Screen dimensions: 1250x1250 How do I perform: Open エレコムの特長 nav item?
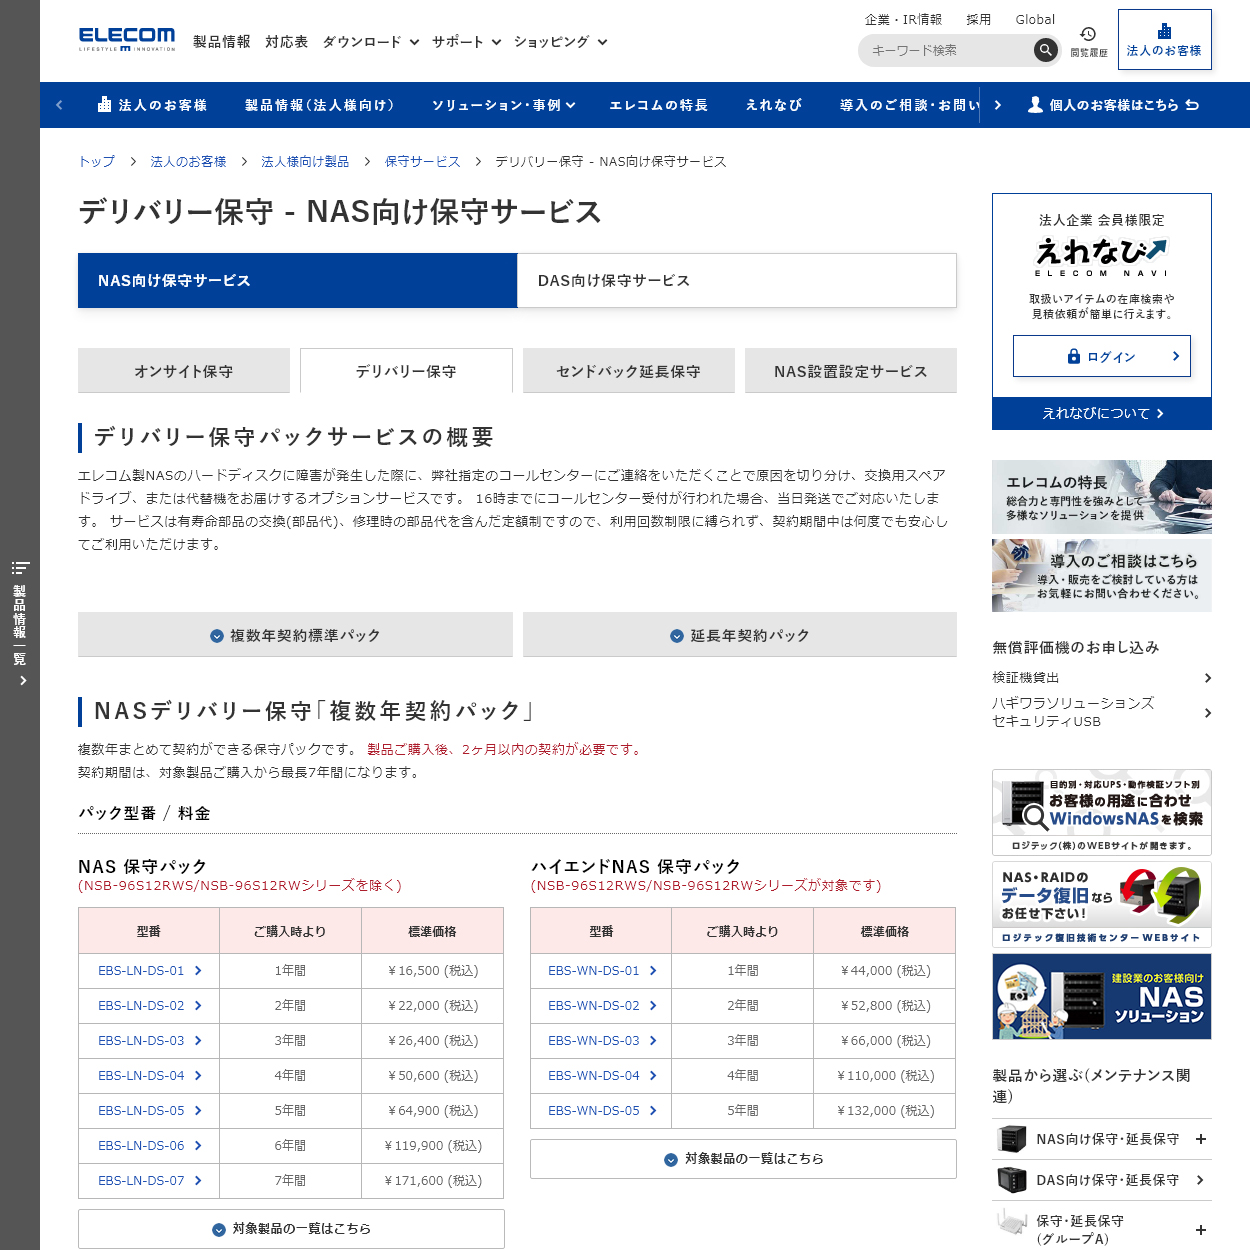pos(659,105)
